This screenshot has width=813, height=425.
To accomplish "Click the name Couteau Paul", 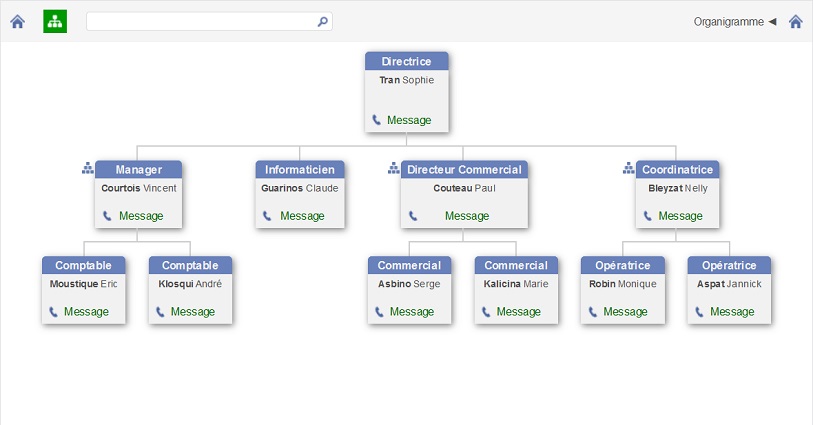I will [x=464, y=188].
